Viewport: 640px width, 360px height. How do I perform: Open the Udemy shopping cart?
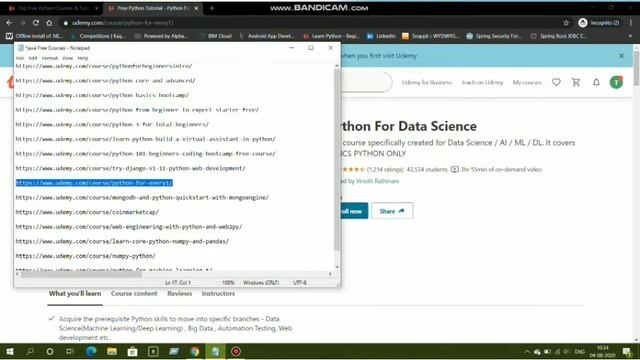click(x=576, y=82)
